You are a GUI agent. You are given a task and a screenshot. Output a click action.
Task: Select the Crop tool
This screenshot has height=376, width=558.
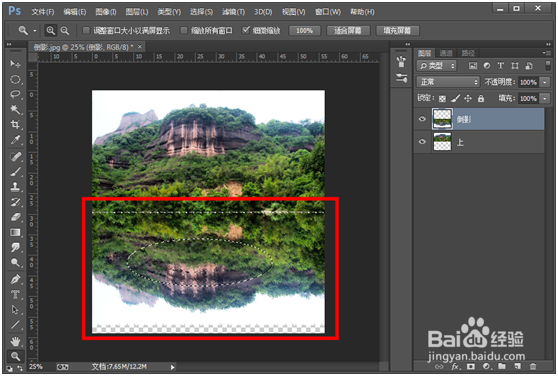click(15, 125)
